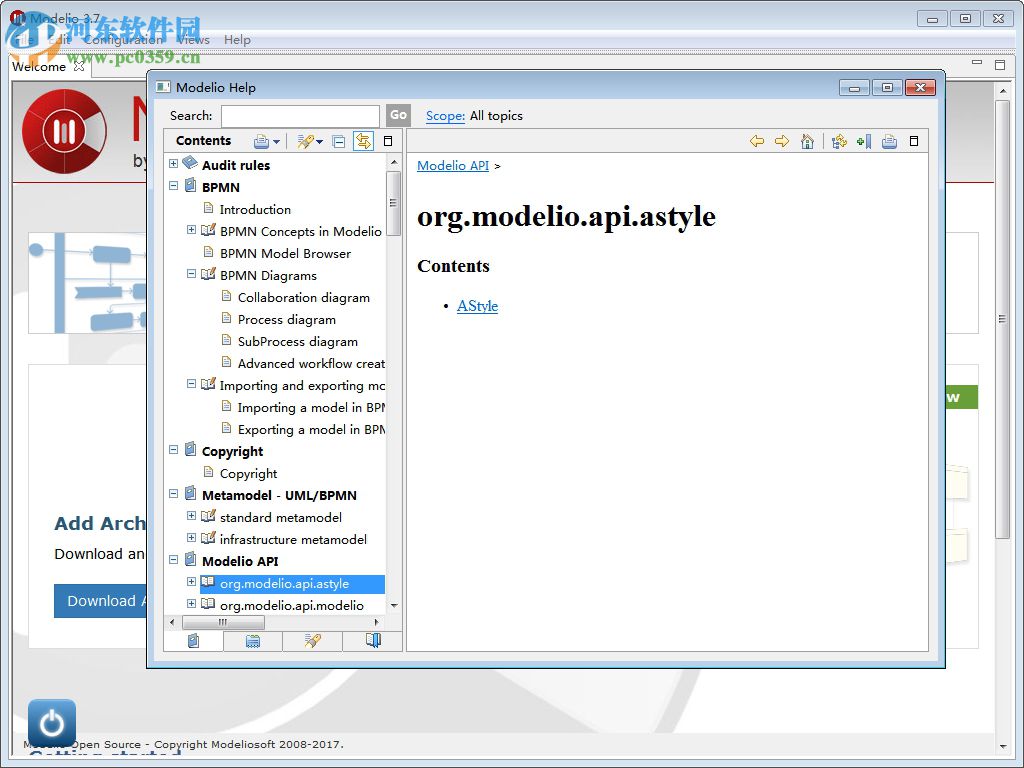Toggle Link with Contents button
The height and width of the screenshot is (768, 1024).
click(x=364, y=141)
